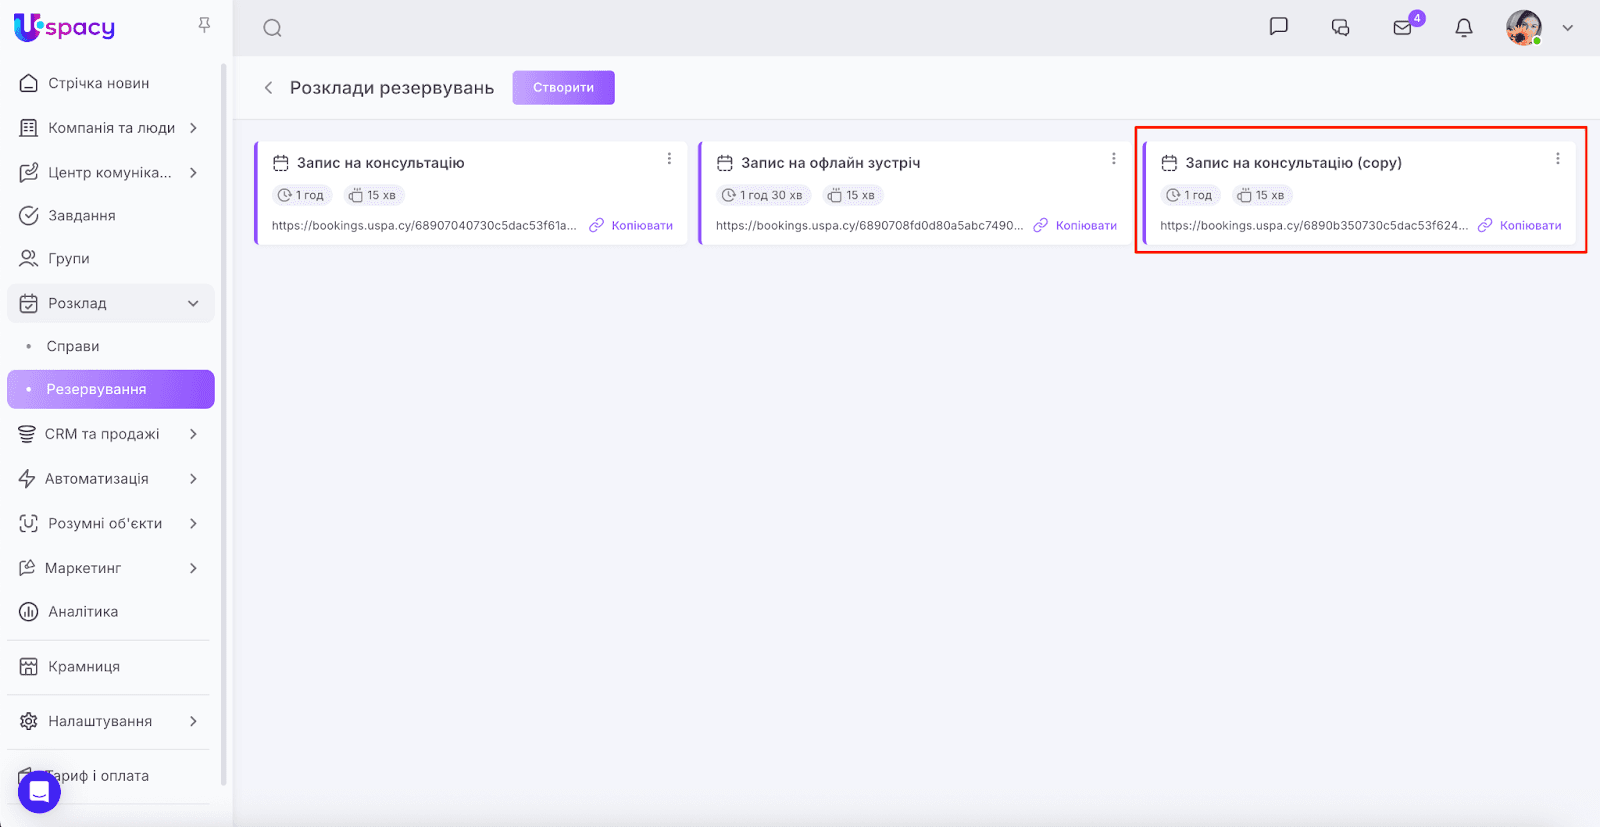Click the user avatar photo
This screenshot has height=827, width=1600.
click(1523, 28)
